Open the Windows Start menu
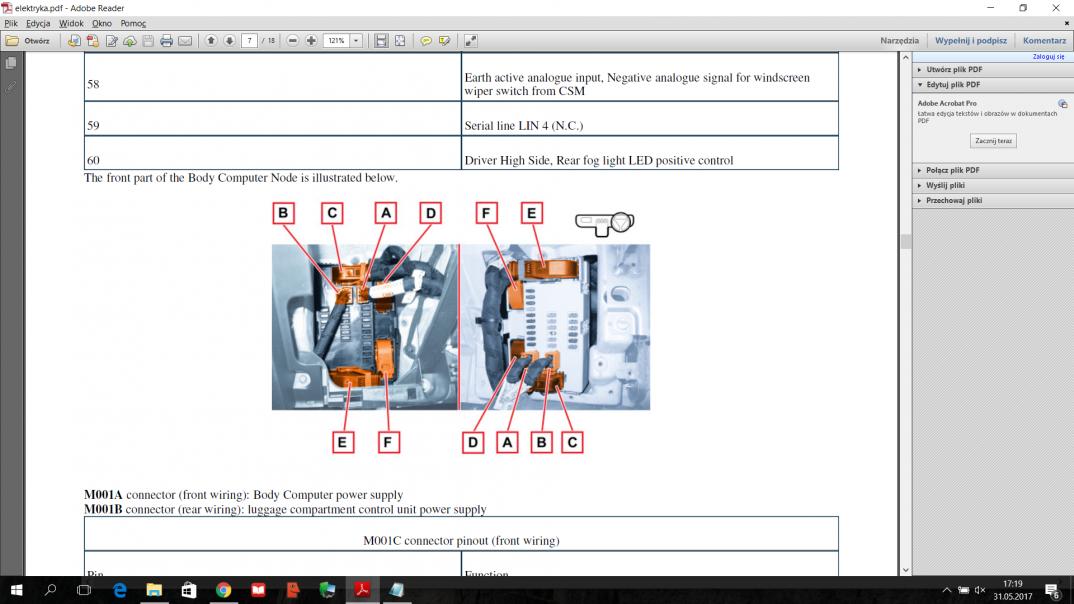 (16, 590)
